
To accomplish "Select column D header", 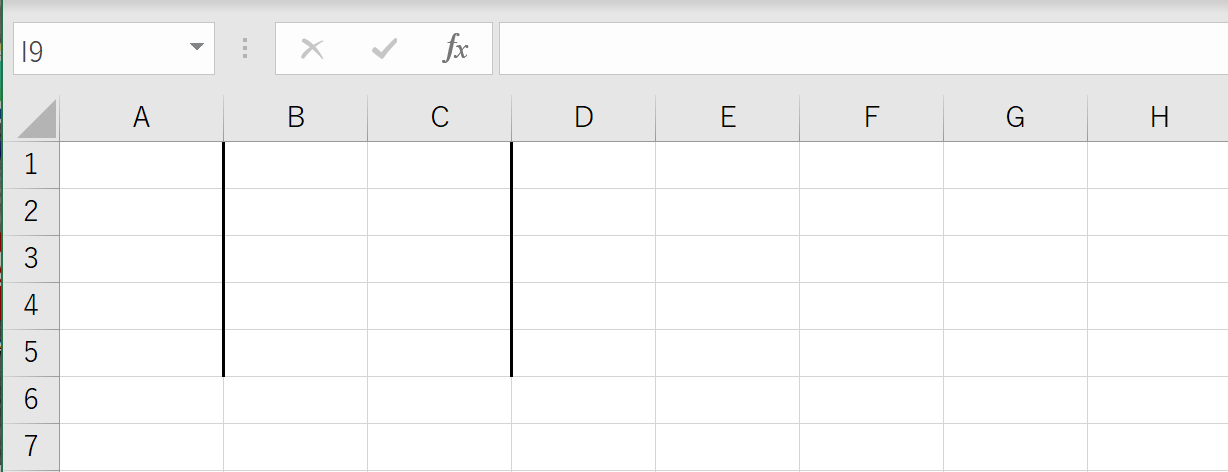I will (584, 118).
